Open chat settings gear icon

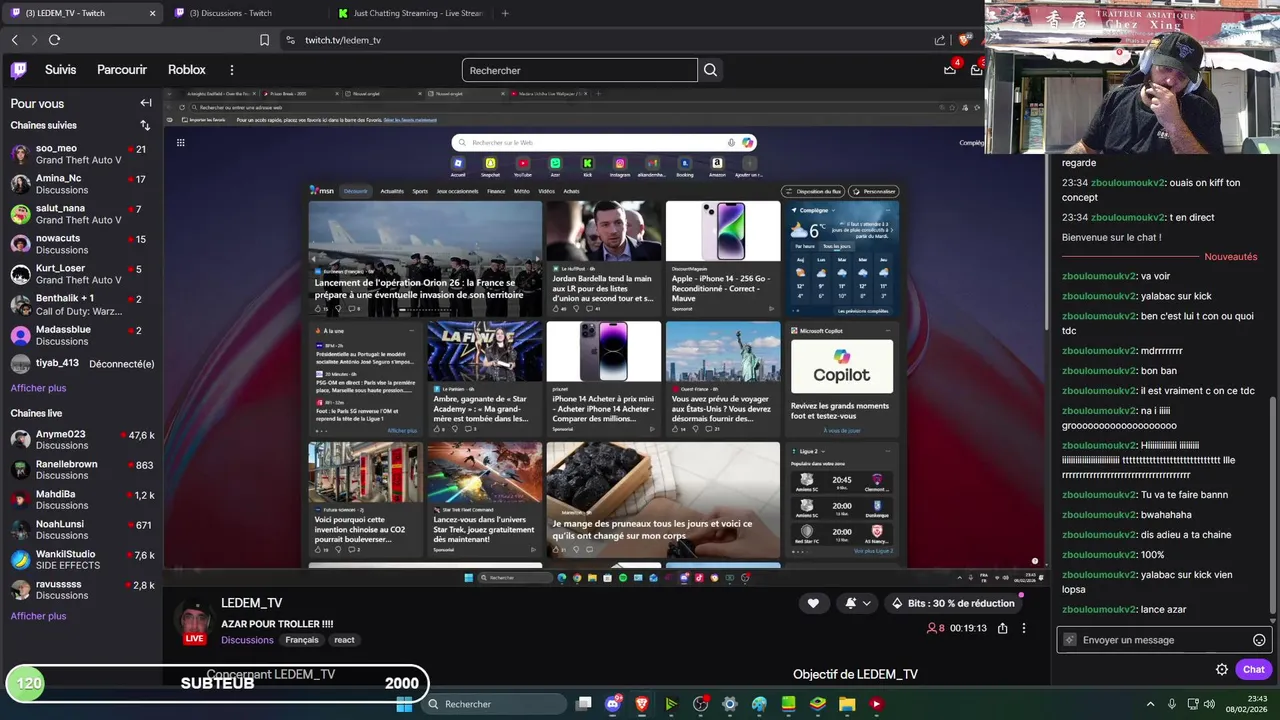click(x=1221, y=670)
